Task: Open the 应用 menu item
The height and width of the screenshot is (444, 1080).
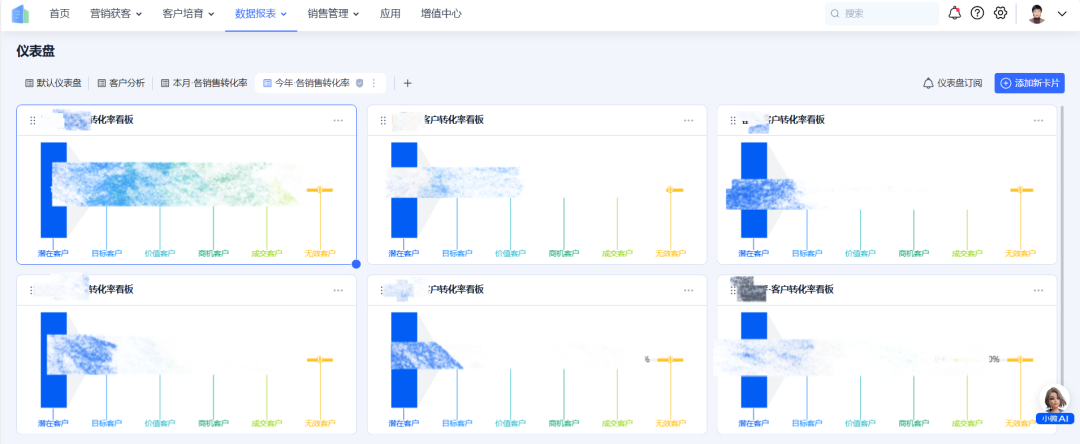Action: click(x=390, y=14)
